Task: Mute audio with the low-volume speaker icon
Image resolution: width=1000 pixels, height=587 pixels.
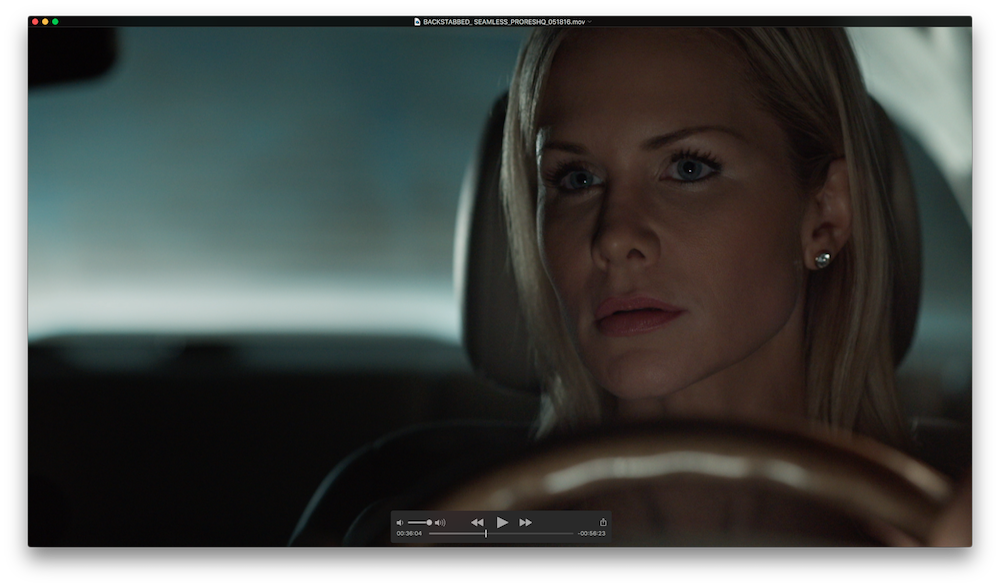Action: click(400, 523)
